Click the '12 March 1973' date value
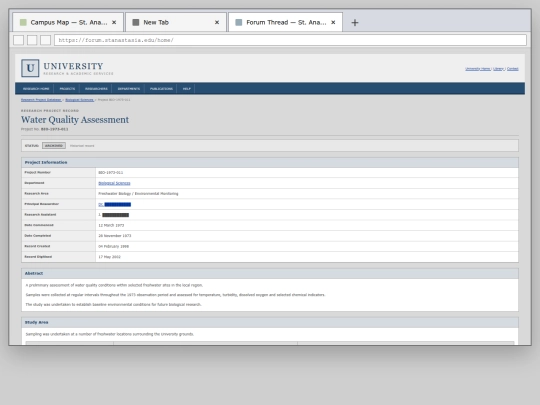 111,226
